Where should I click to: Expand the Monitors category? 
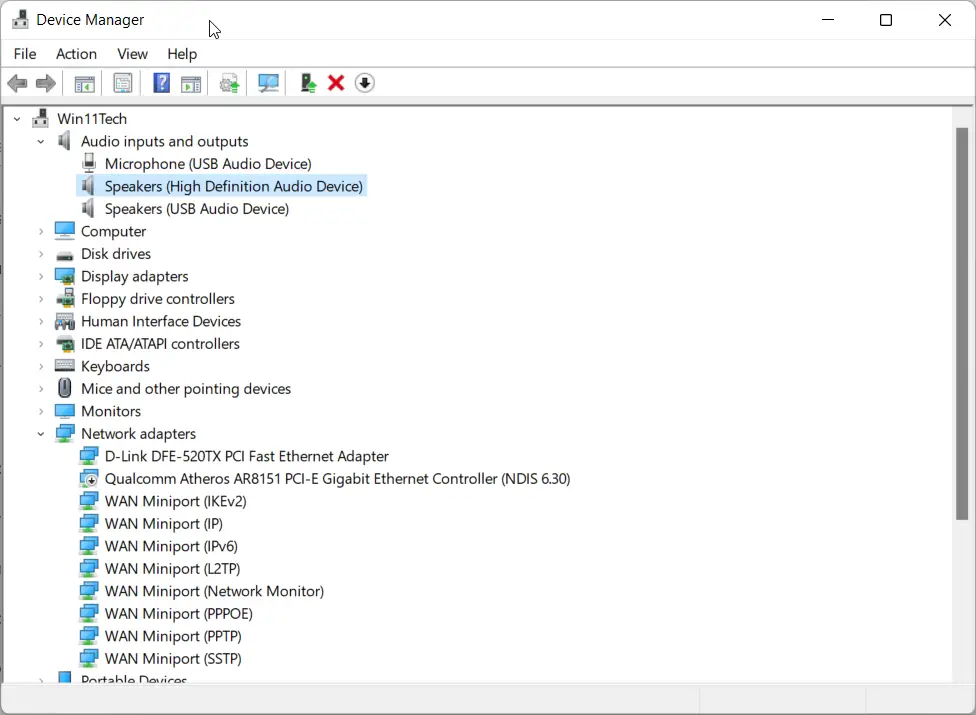tap(40, 411)
